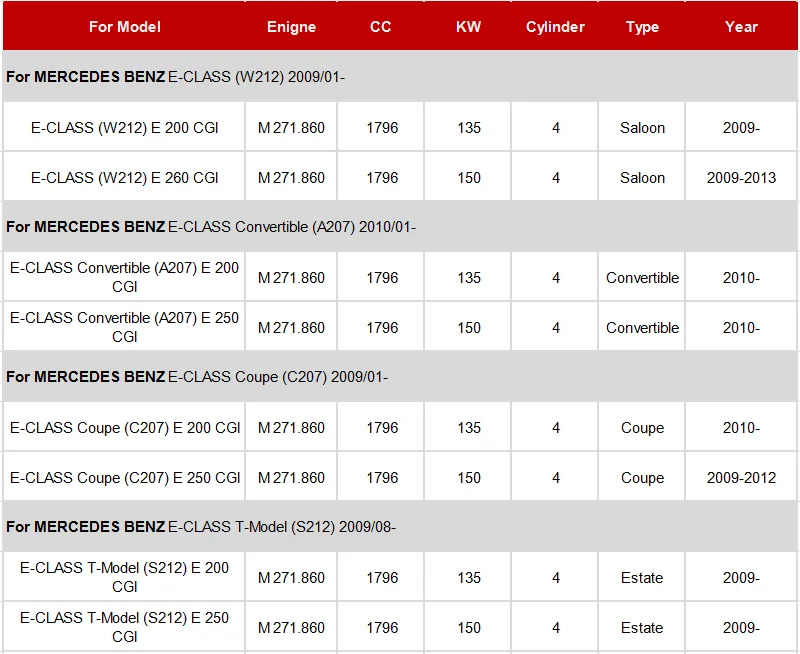Click KW '135' in Convertible E 200 row
The width and height of the screenshot is (800, 654).
[469, 278]
